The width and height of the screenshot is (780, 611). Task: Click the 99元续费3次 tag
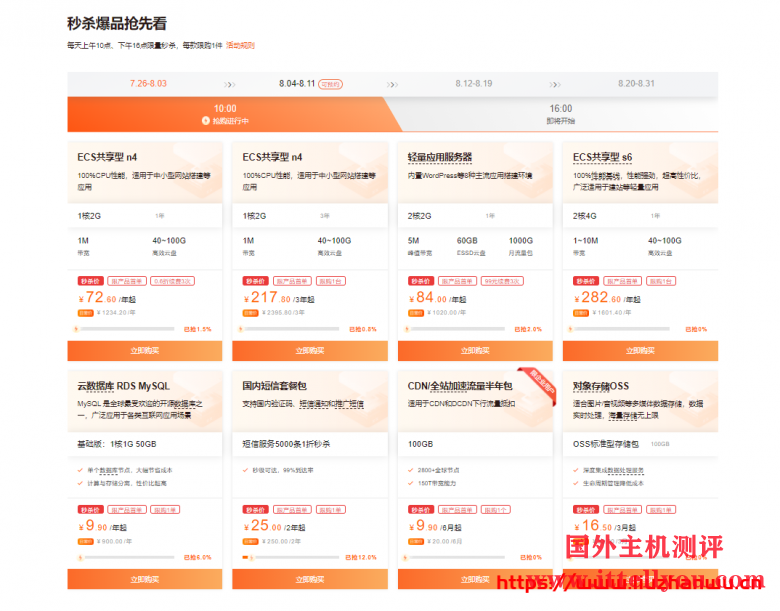[x=502, y=281]
